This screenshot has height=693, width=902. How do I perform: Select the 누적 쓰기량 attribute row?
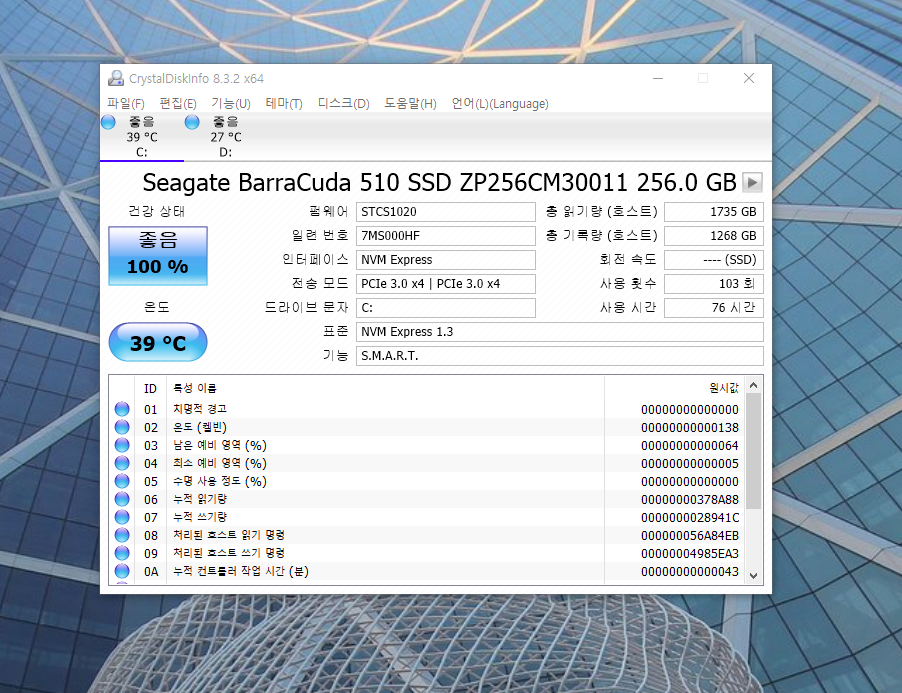click(x=427, y=517)
